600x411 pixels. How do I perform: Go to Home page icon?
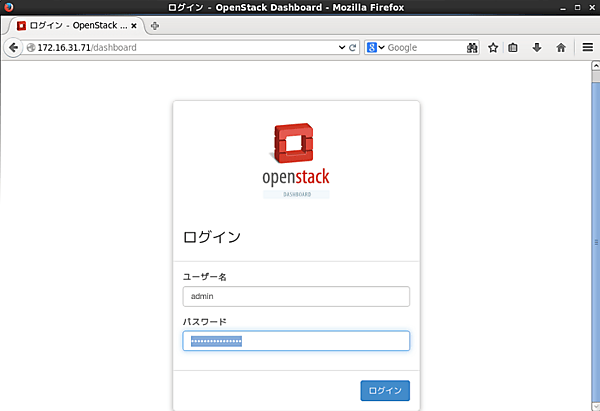tap(561, 48)
